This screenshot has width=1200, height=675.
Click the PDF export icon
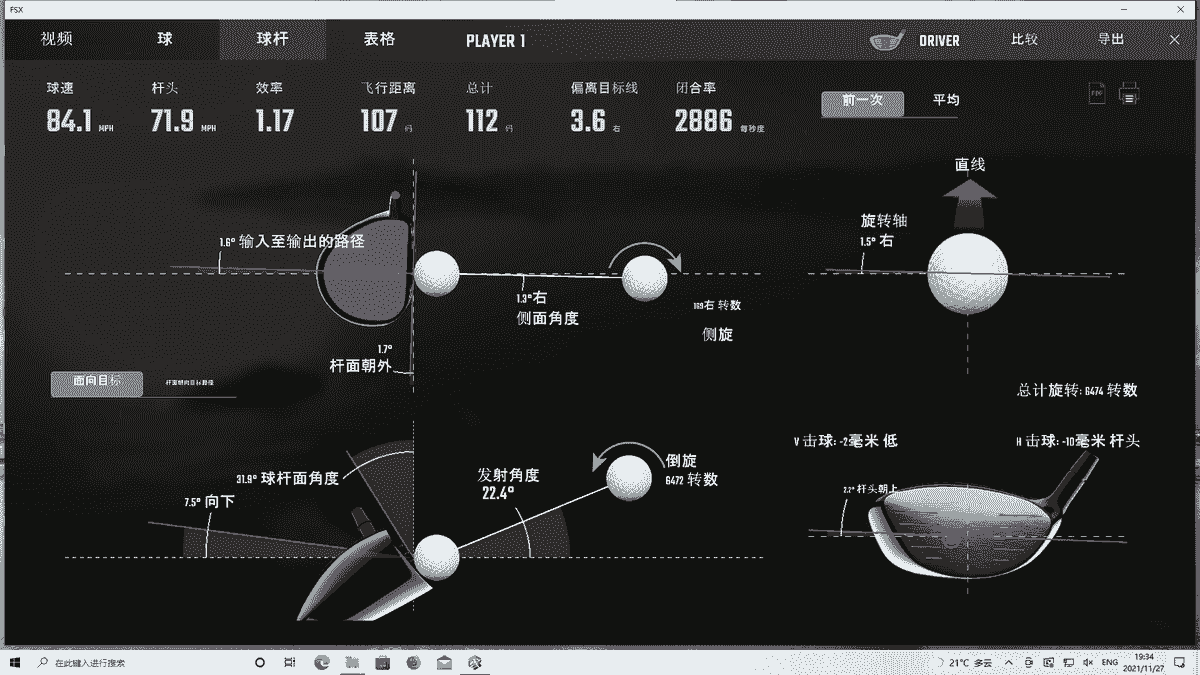1097,95
